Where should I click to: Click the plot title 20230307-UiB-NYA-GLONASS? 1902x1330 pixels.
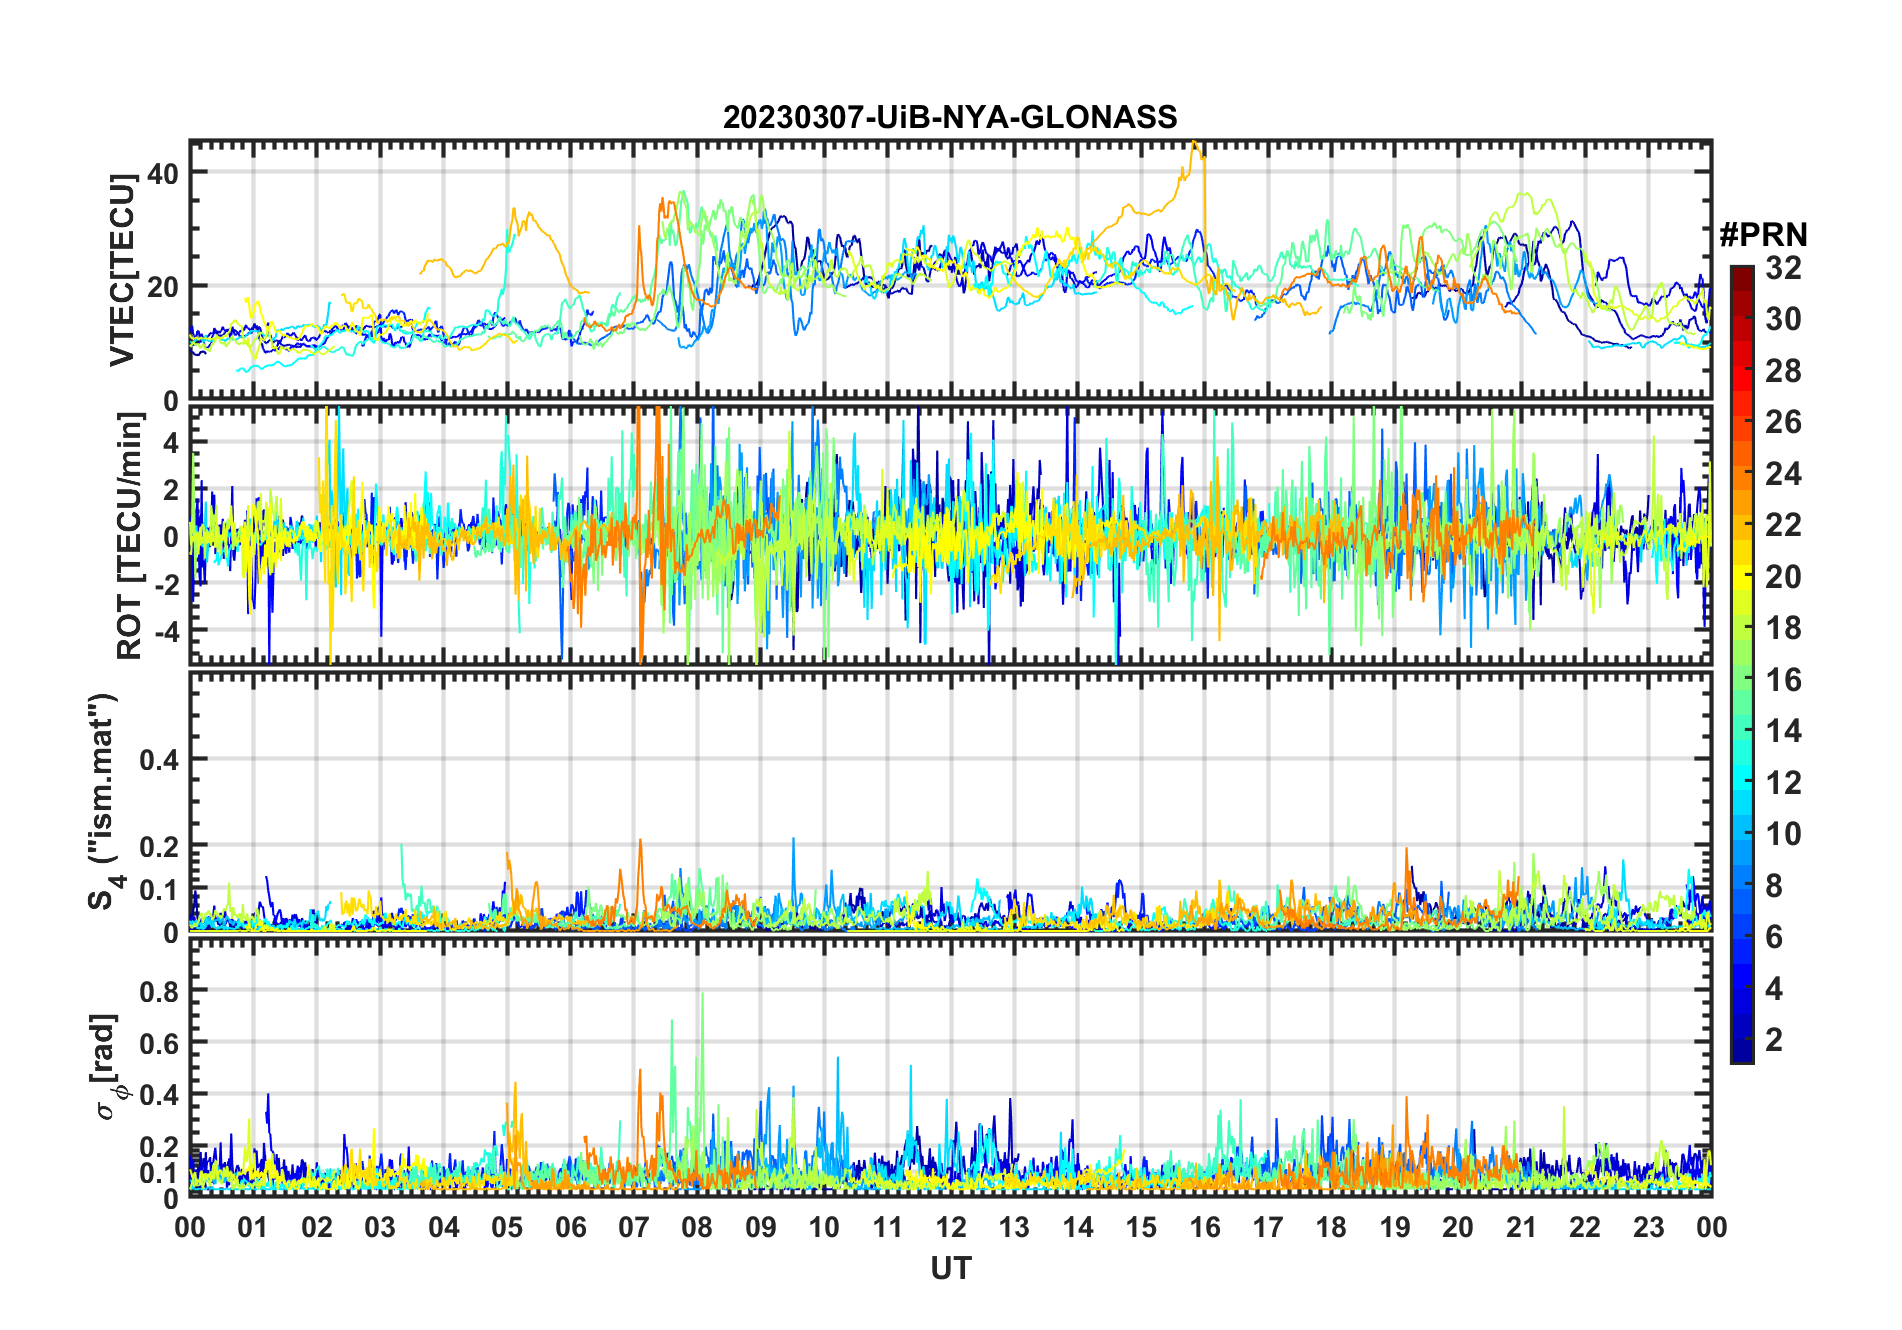coord(950,117)
